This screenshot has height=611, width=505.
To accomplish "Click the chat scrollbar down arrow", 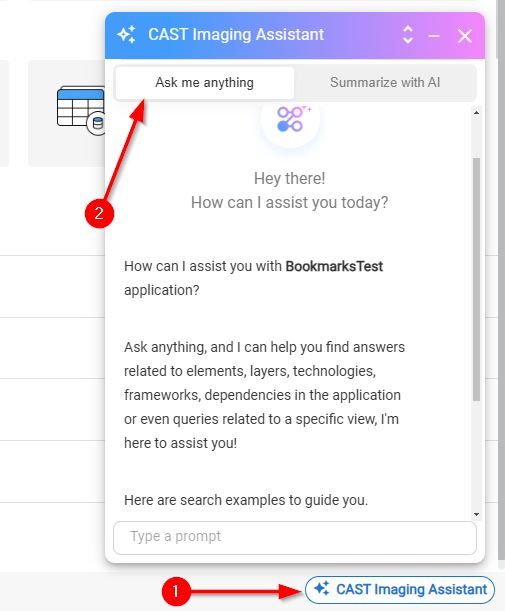I will tap(476, 514).
